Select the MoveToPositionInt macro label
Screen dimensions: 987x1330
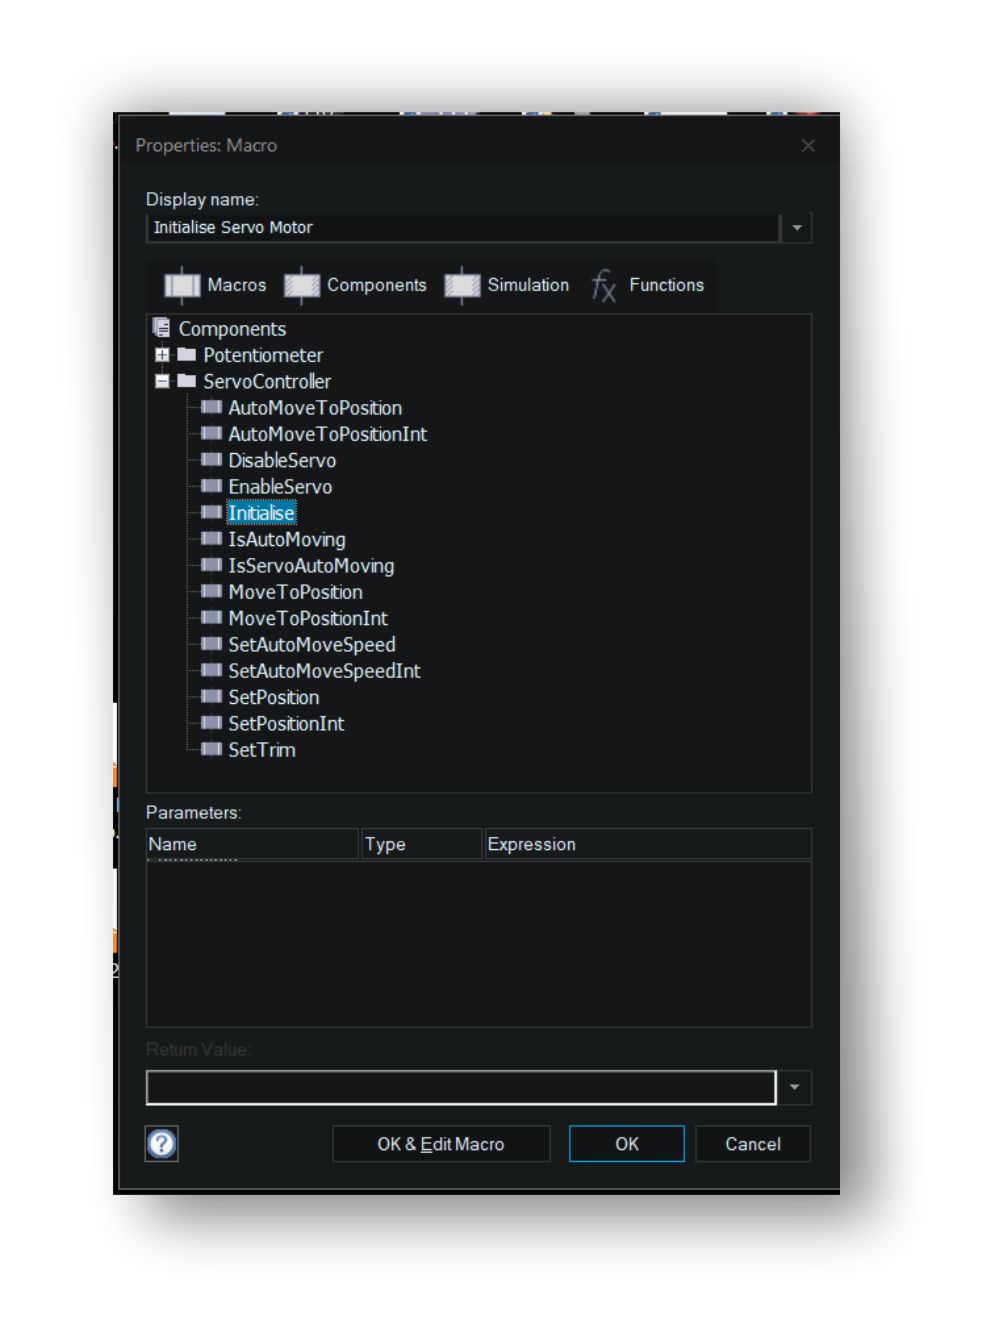308,618
